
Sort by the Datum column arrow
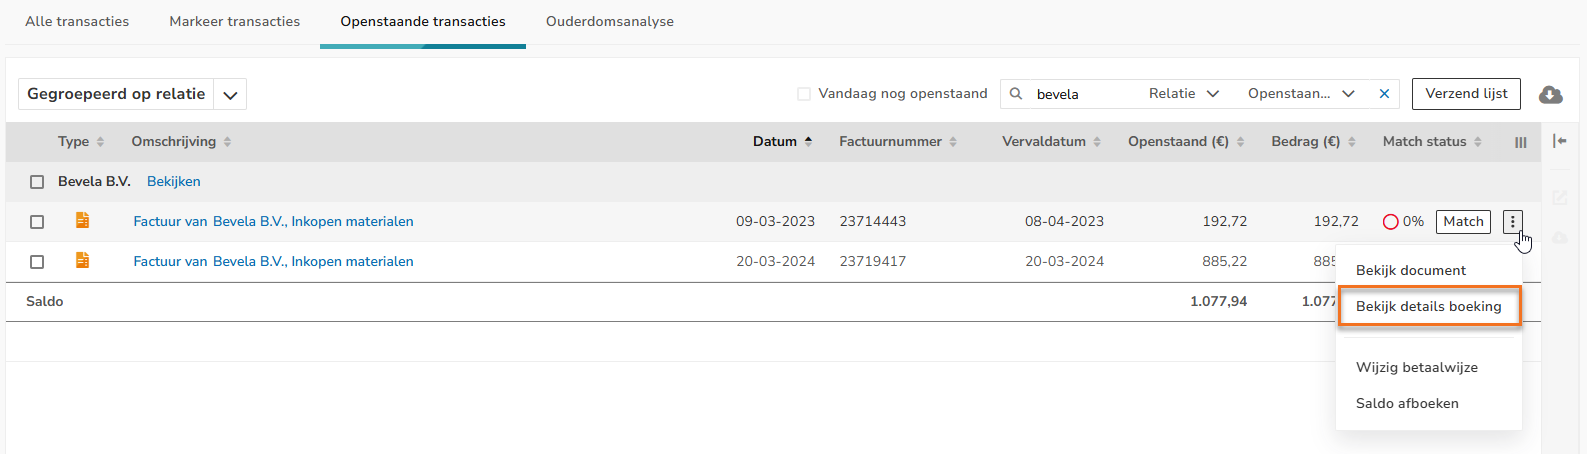(x=808, y=141)
